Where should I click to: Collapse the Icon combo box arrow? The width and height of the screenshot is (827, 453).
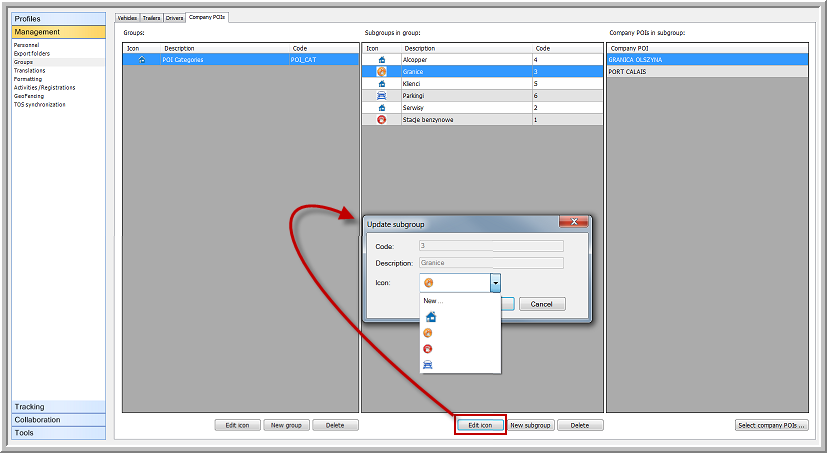click(494, 284)
